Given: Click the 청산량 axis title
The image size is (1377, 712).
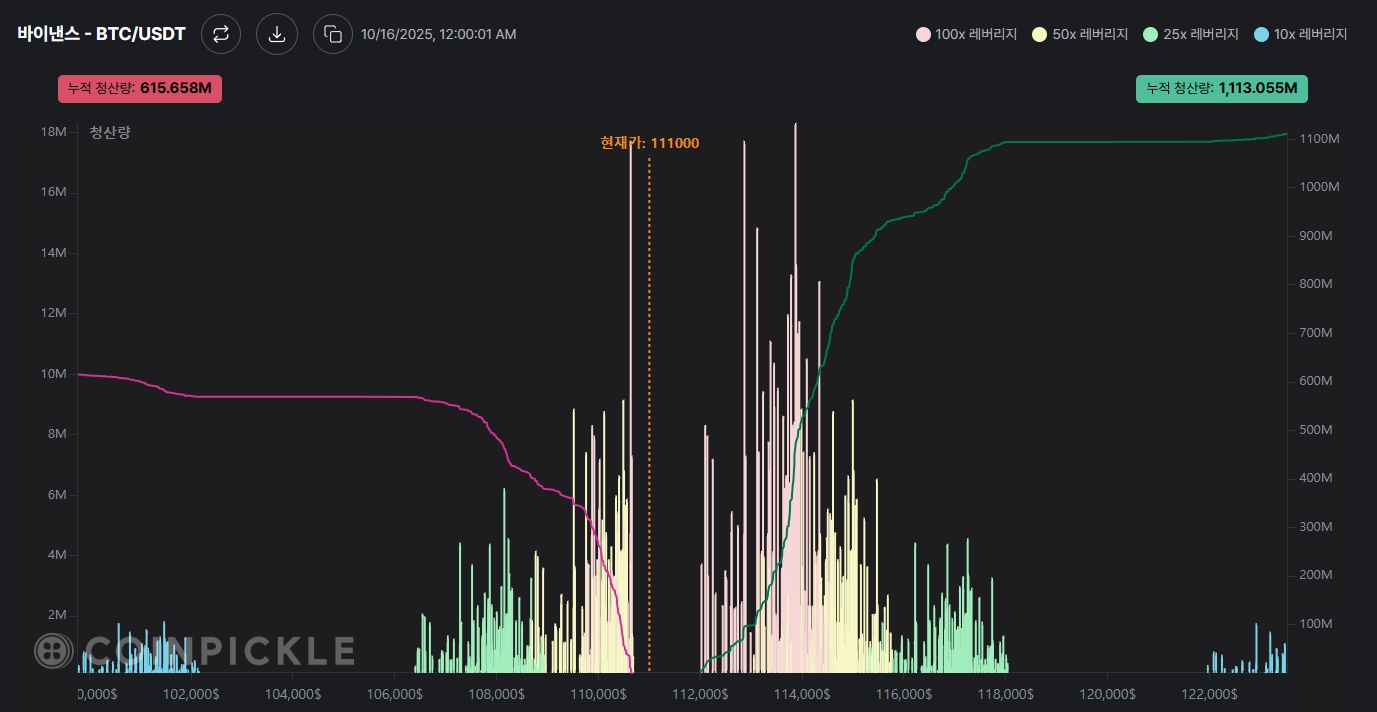Looking at the screenshot, I should (x=110, y=132).
